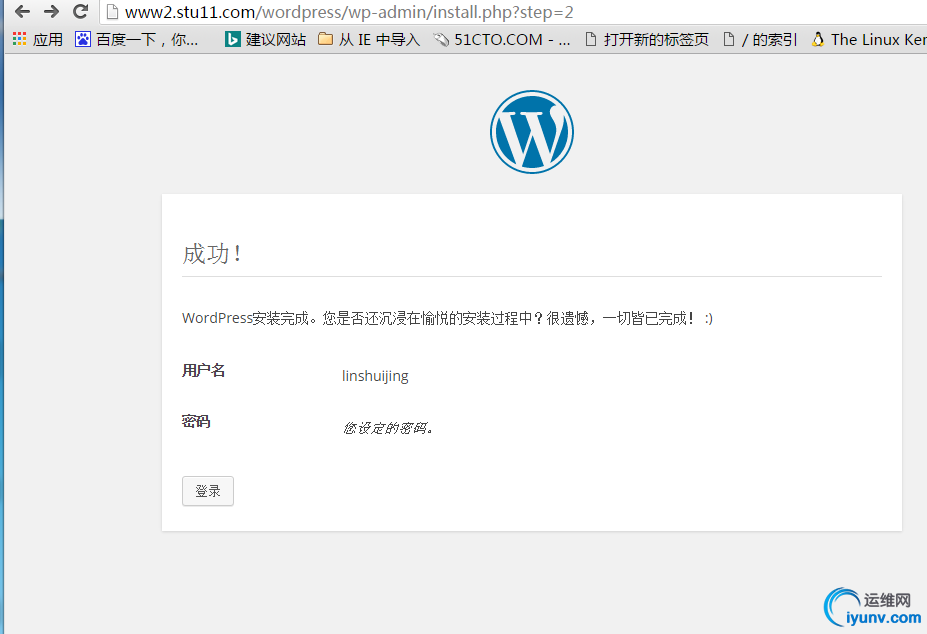
Task: Click the 51CTO.COM bookmark icon
Action: click(441, 40)
